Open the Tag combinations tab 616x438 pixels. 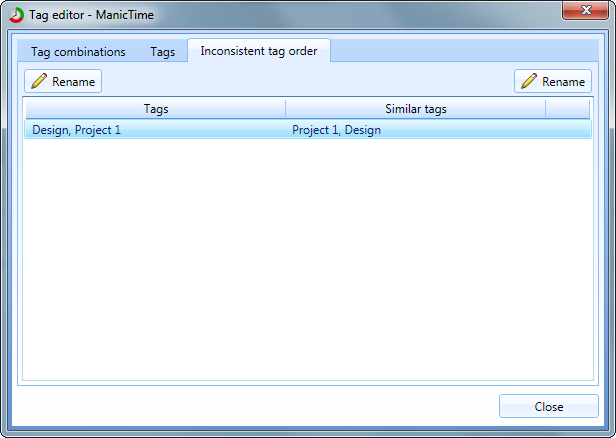click(x=78, y=51)
